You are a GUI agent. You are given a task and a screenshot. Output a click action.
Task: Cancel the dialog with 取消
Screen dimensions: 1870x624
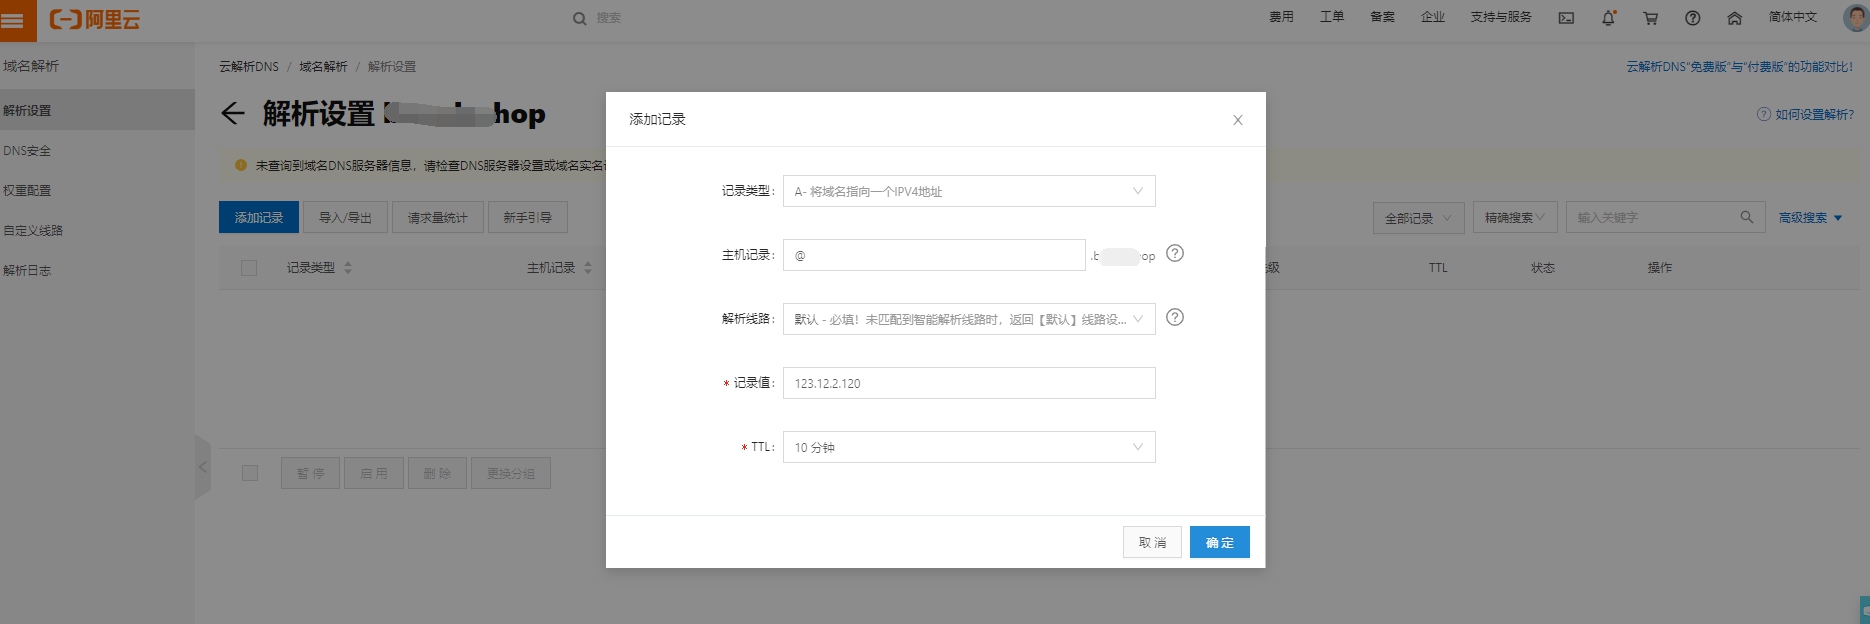1152,542
